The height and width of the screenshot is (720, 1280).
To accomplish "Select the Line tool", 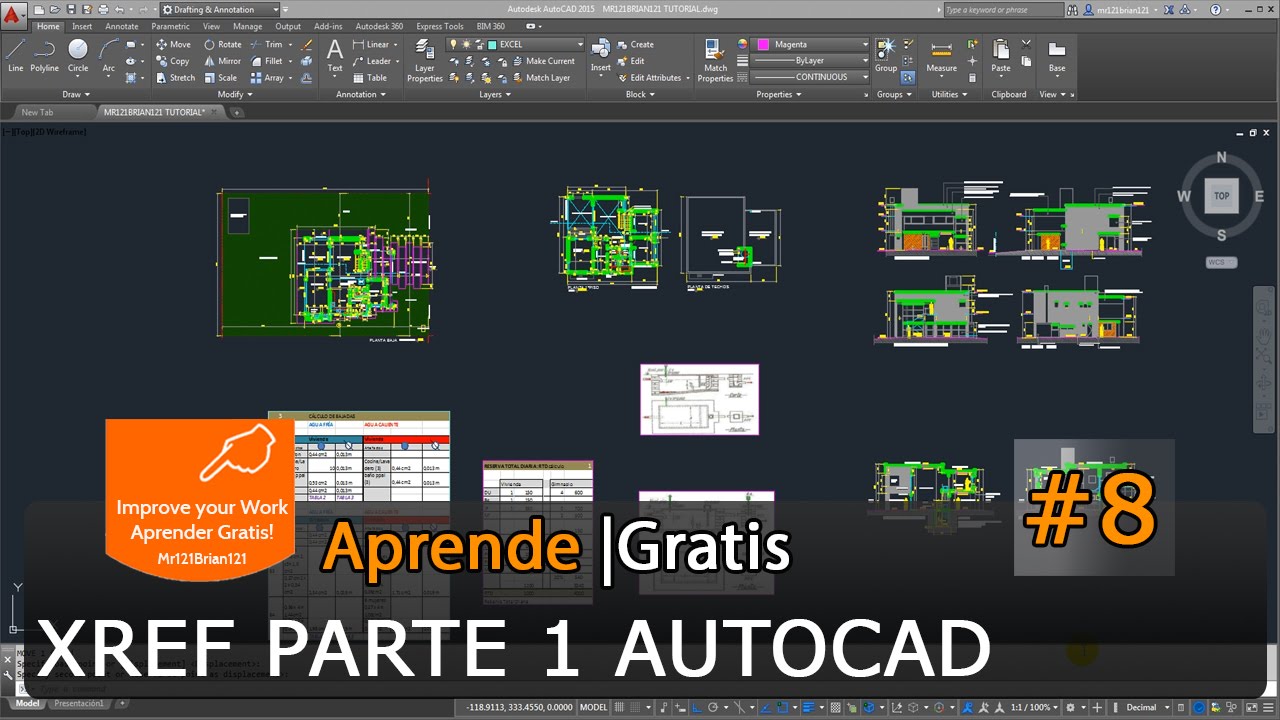I will click(x=15, y=55).
